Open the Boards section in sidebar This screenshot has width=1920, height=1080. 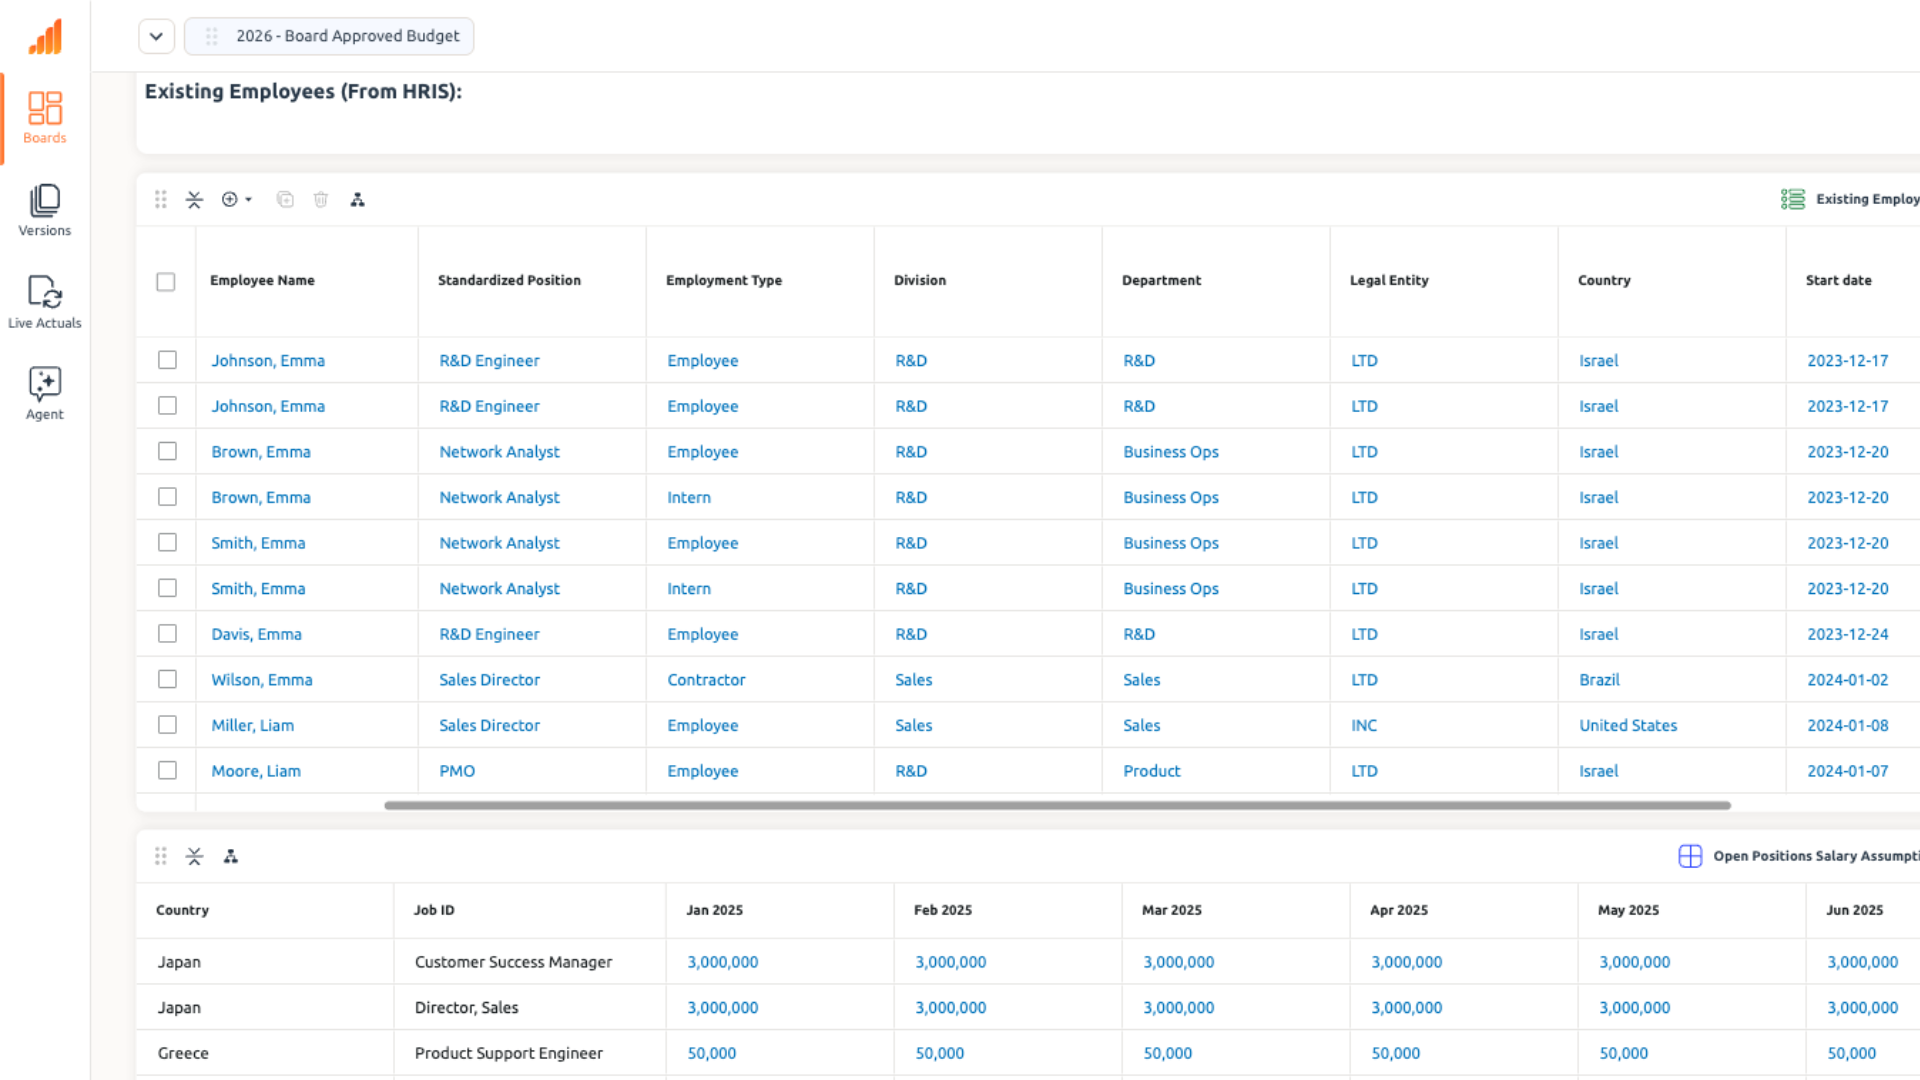(x=45, y=118)
